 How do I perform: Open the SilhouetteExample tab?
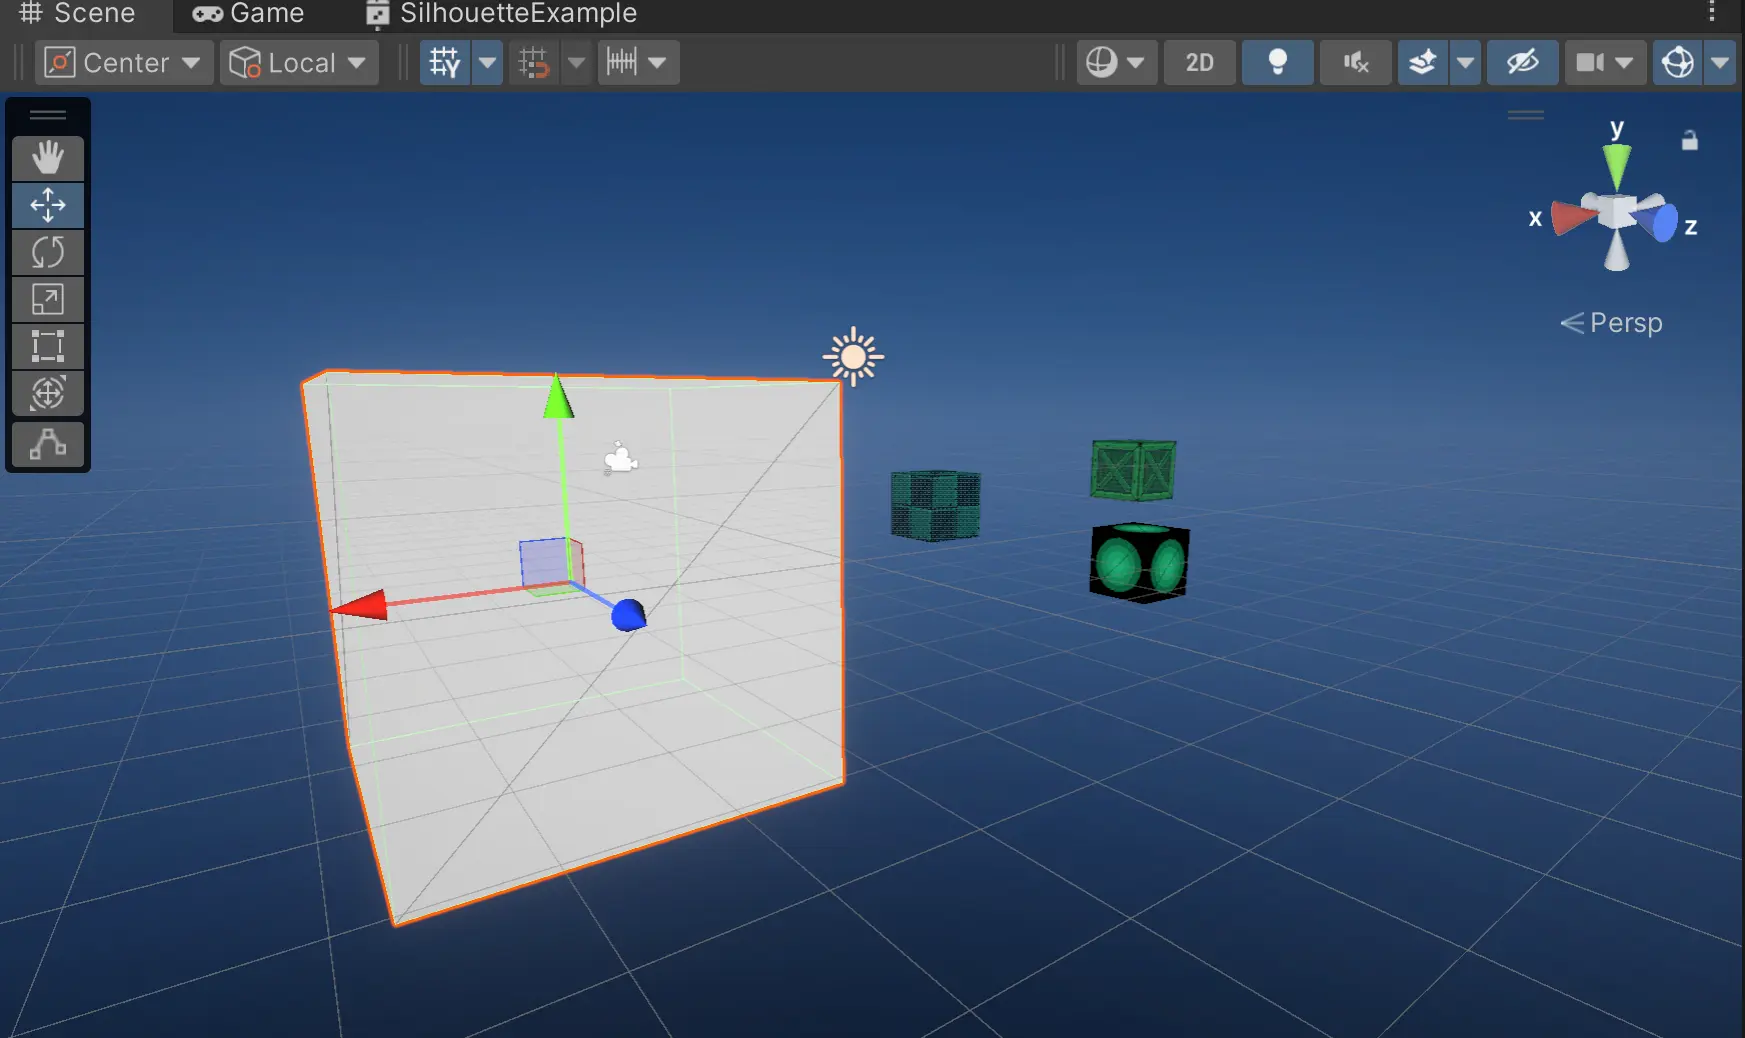[501, 14]
